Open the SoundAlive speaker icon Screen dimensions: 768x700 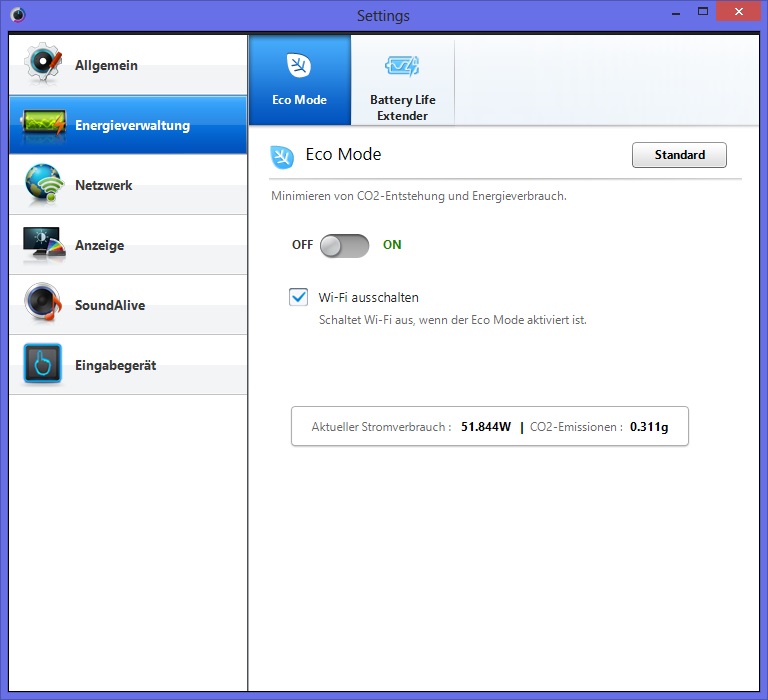pos(44,302)
